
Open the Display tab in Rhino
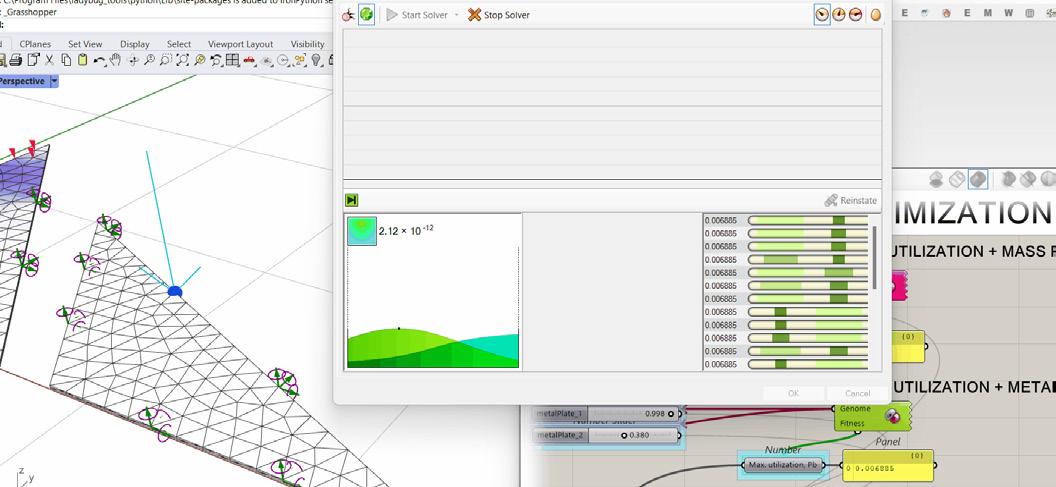pos(135,44)
